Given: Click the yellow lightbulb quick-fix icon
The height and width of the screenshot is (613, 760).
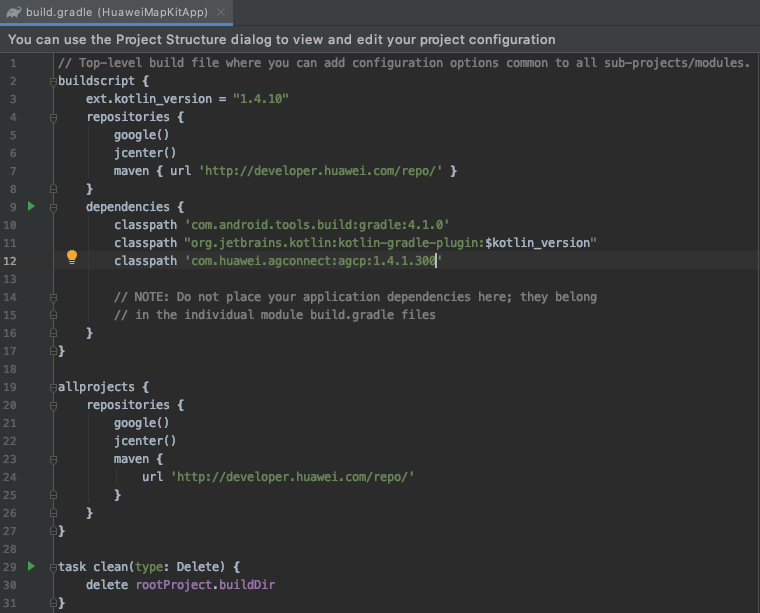Looking at the screenshot, I should [72, 257].
